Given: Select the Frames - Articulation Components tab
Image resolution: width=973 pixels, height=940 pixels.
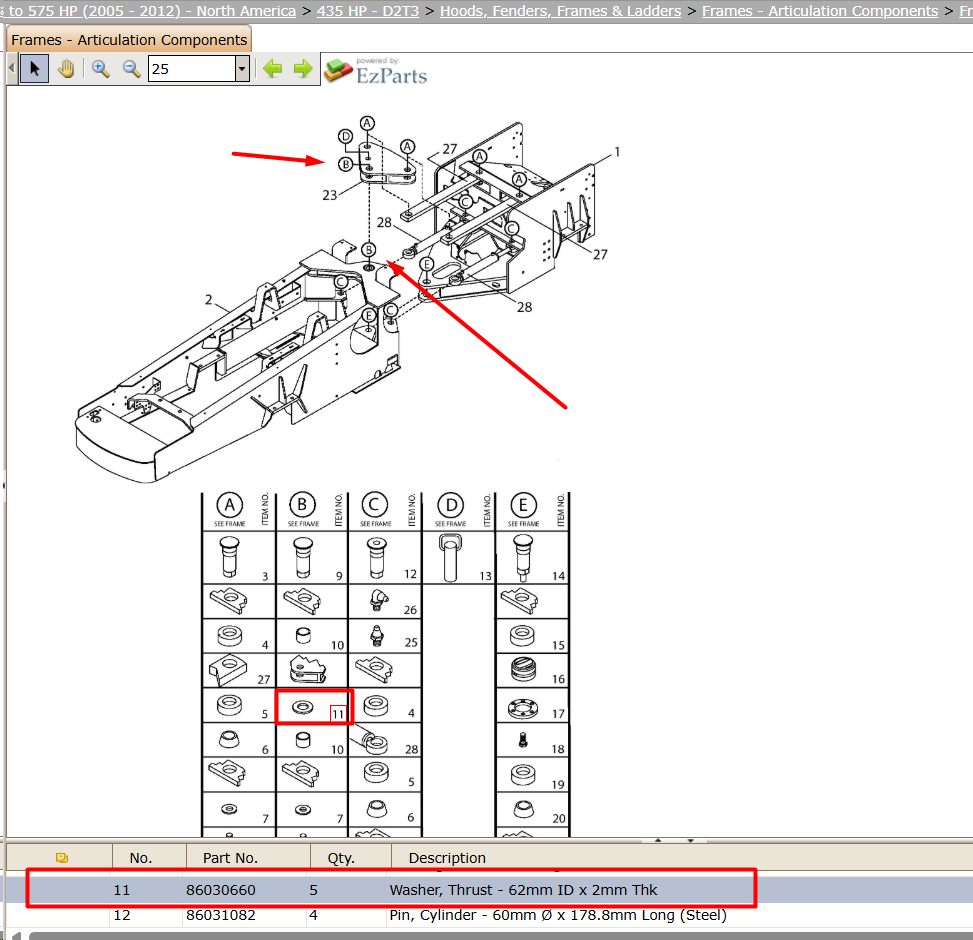Looking at the screenshot, I should point(129,40).
